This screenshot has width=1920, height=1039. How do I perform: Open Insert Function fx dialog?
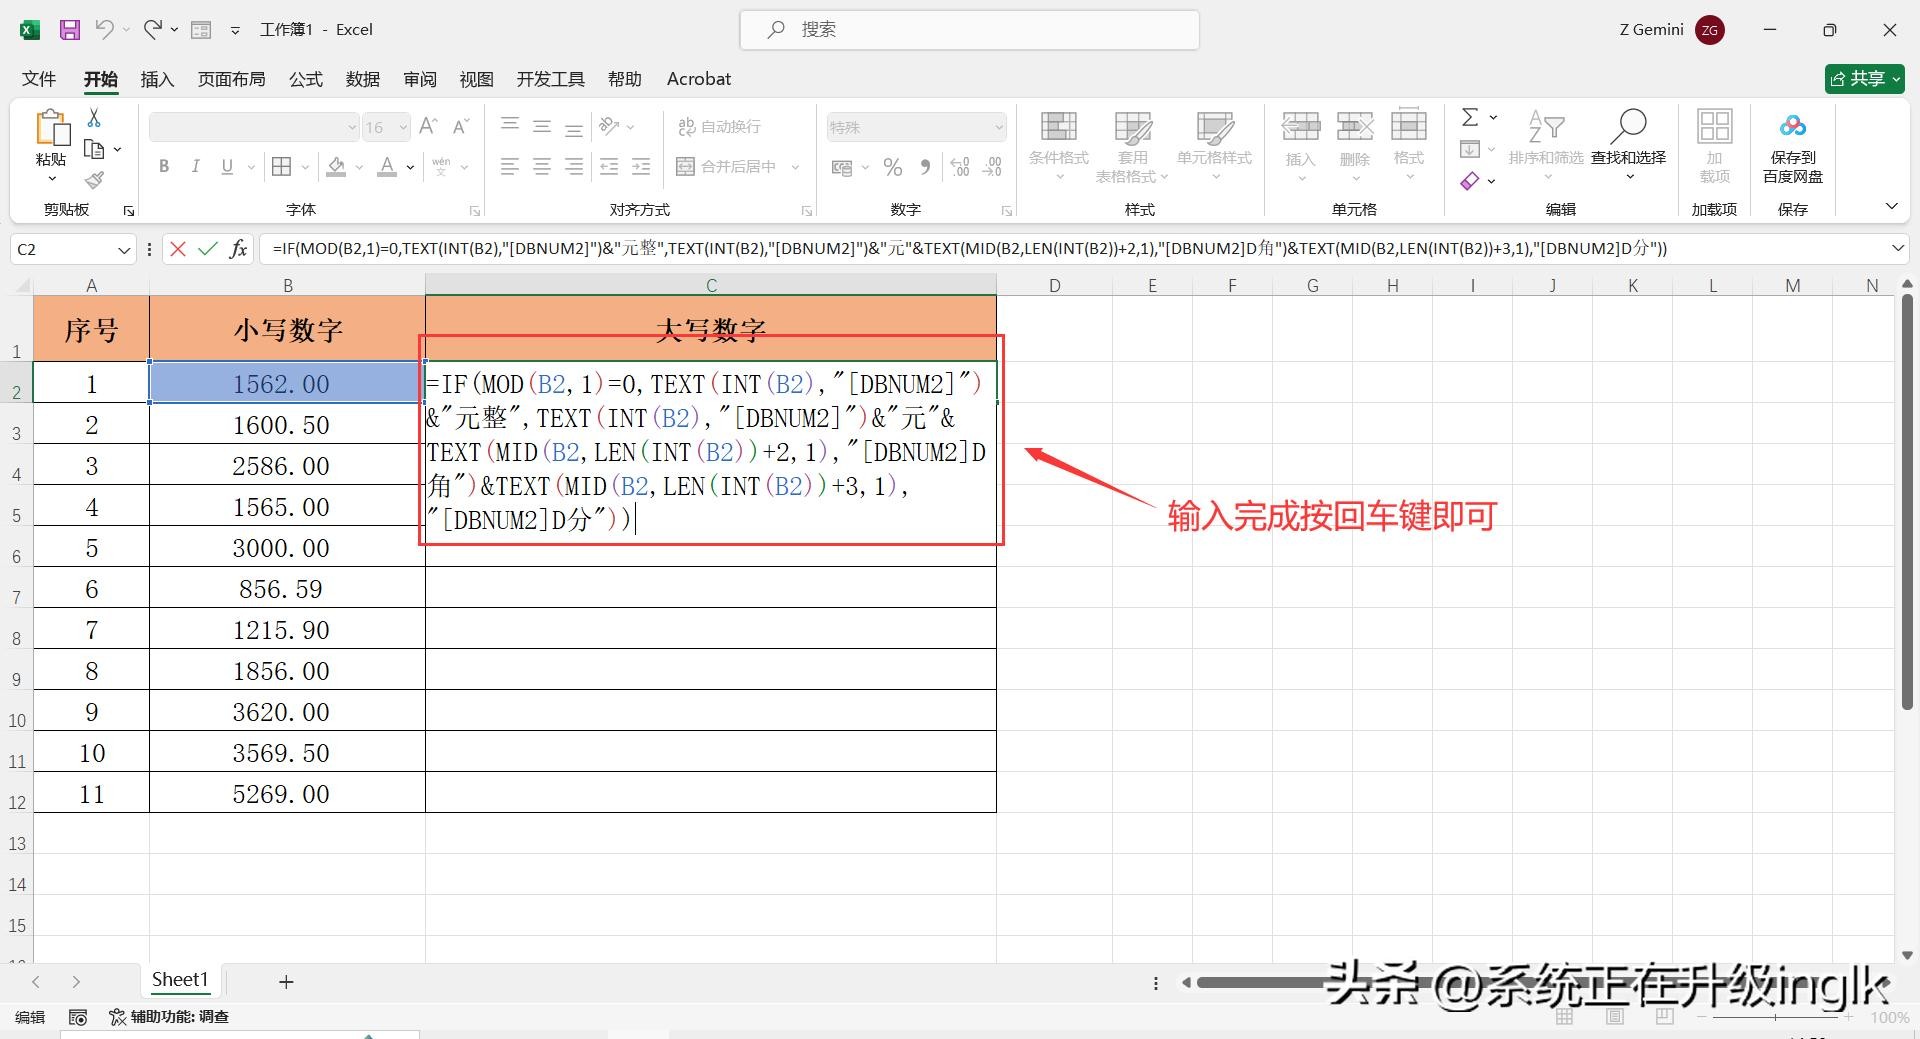[x=238, y=249]
